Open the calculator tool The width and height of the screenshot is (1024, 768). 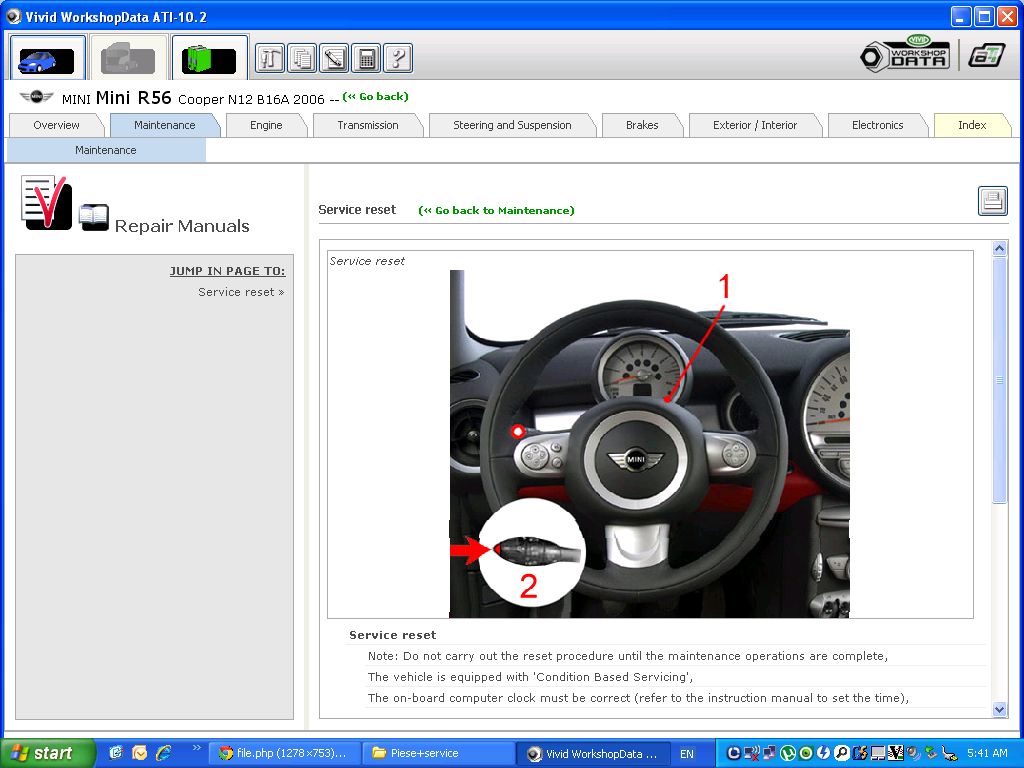pos(366,58)
